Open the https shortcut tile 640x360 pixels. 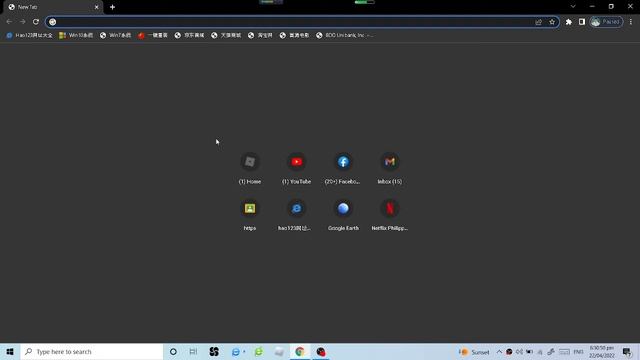(250, 215)
